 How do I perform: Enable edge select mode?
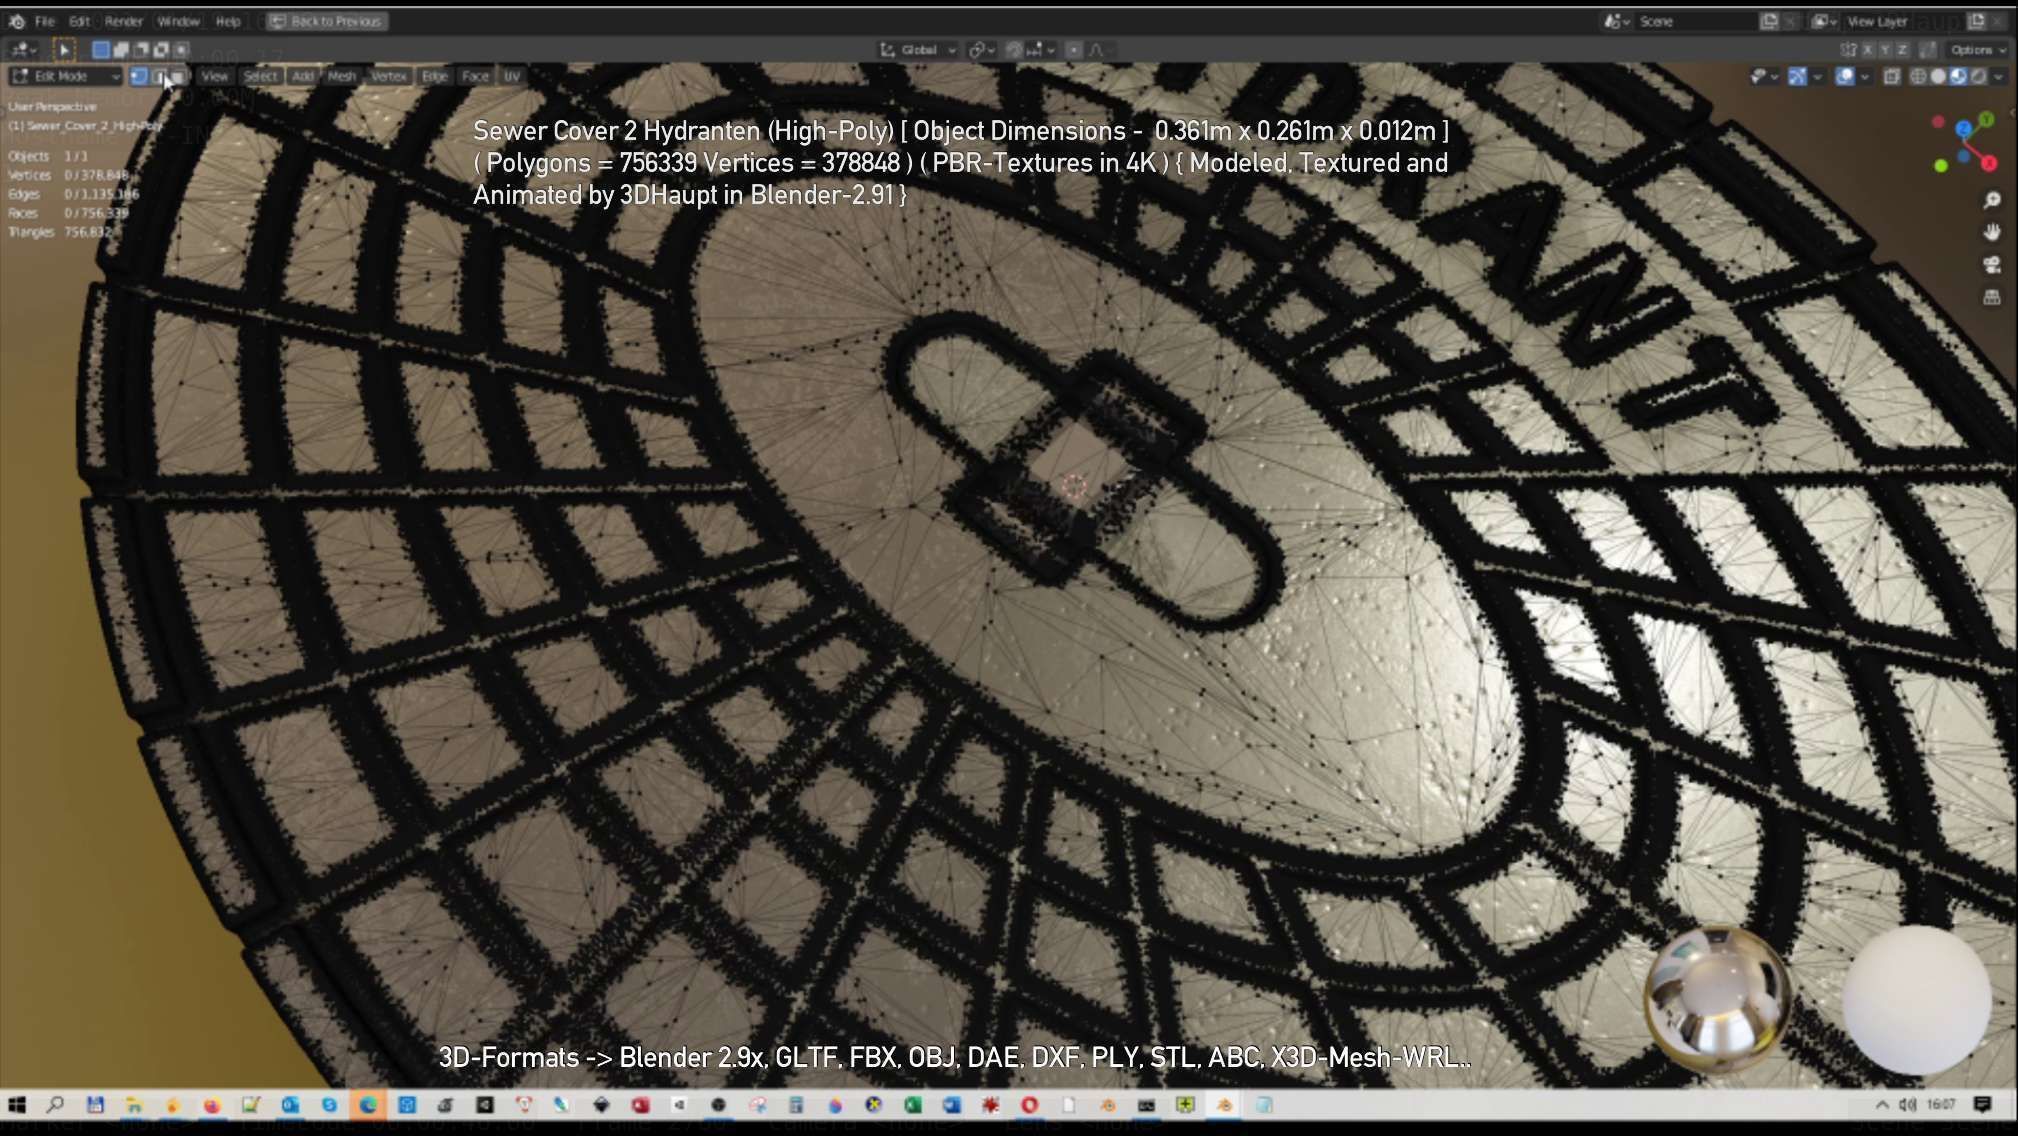158,76
